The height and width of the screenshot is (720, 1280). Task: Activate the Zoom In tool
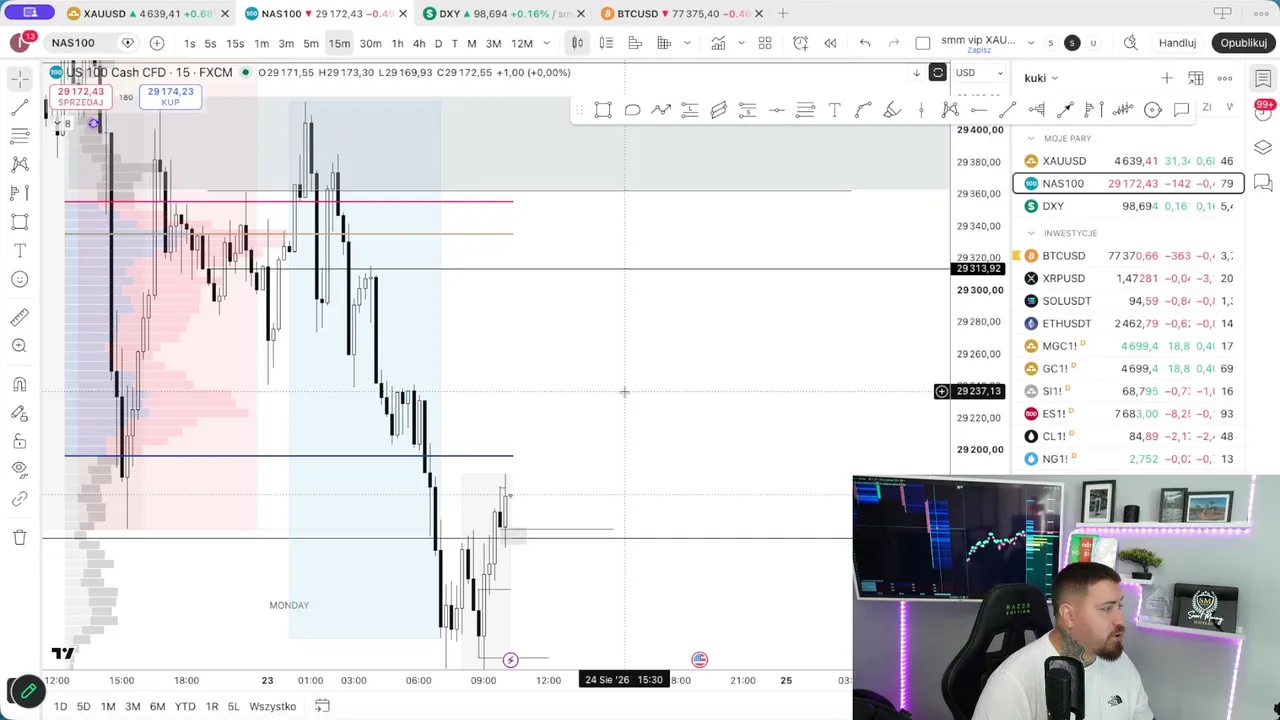[x=20, y=346]
